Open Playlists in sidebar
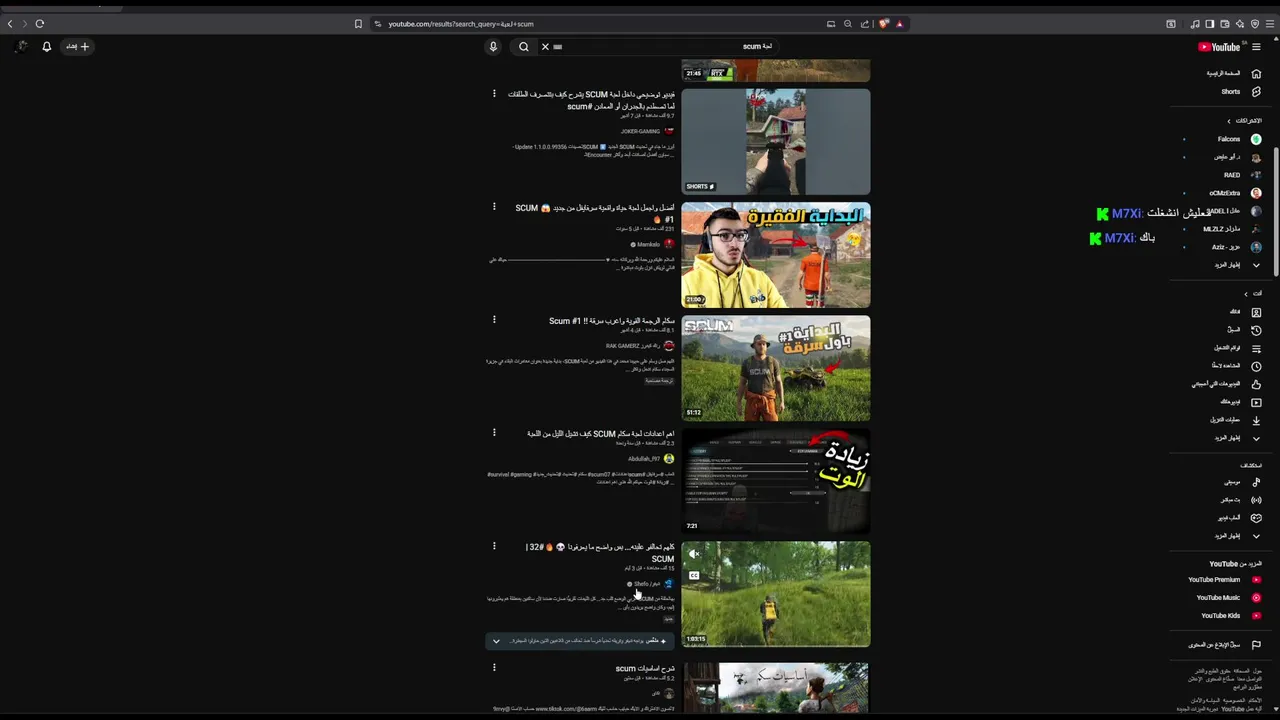 coord(1237,348)
